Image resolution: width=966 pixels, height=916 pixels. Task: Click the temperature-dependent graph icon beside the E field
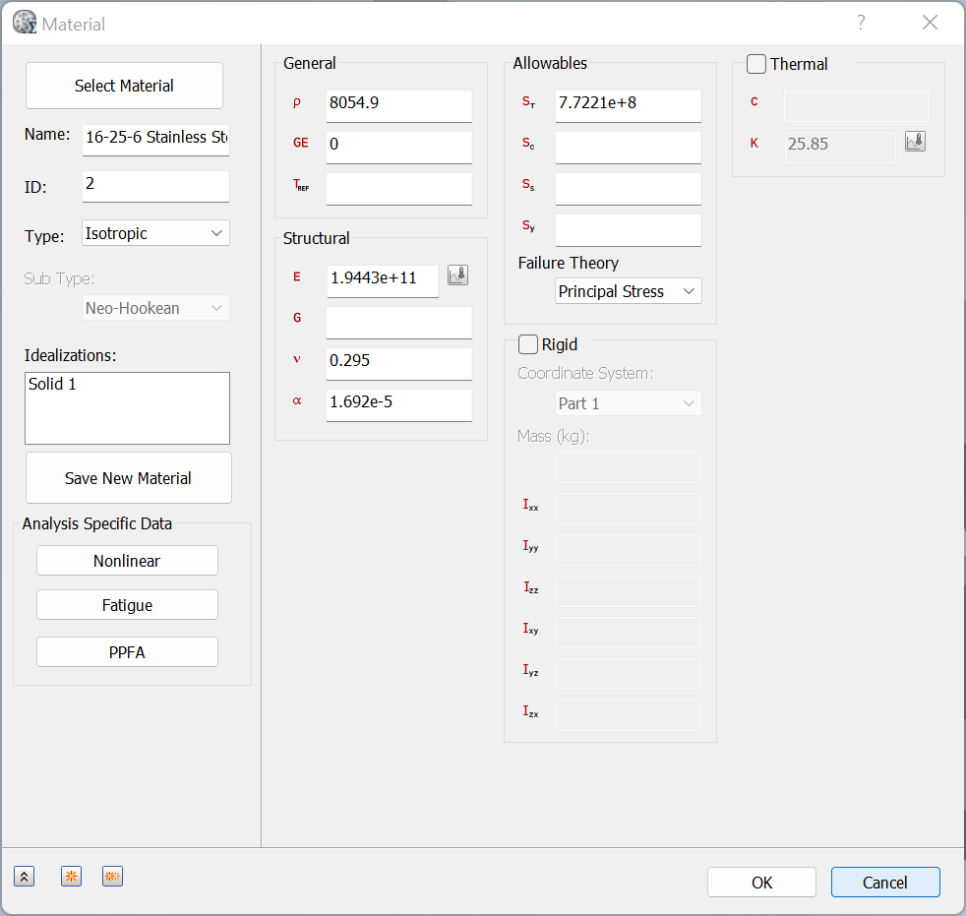(x=457, y=276)
